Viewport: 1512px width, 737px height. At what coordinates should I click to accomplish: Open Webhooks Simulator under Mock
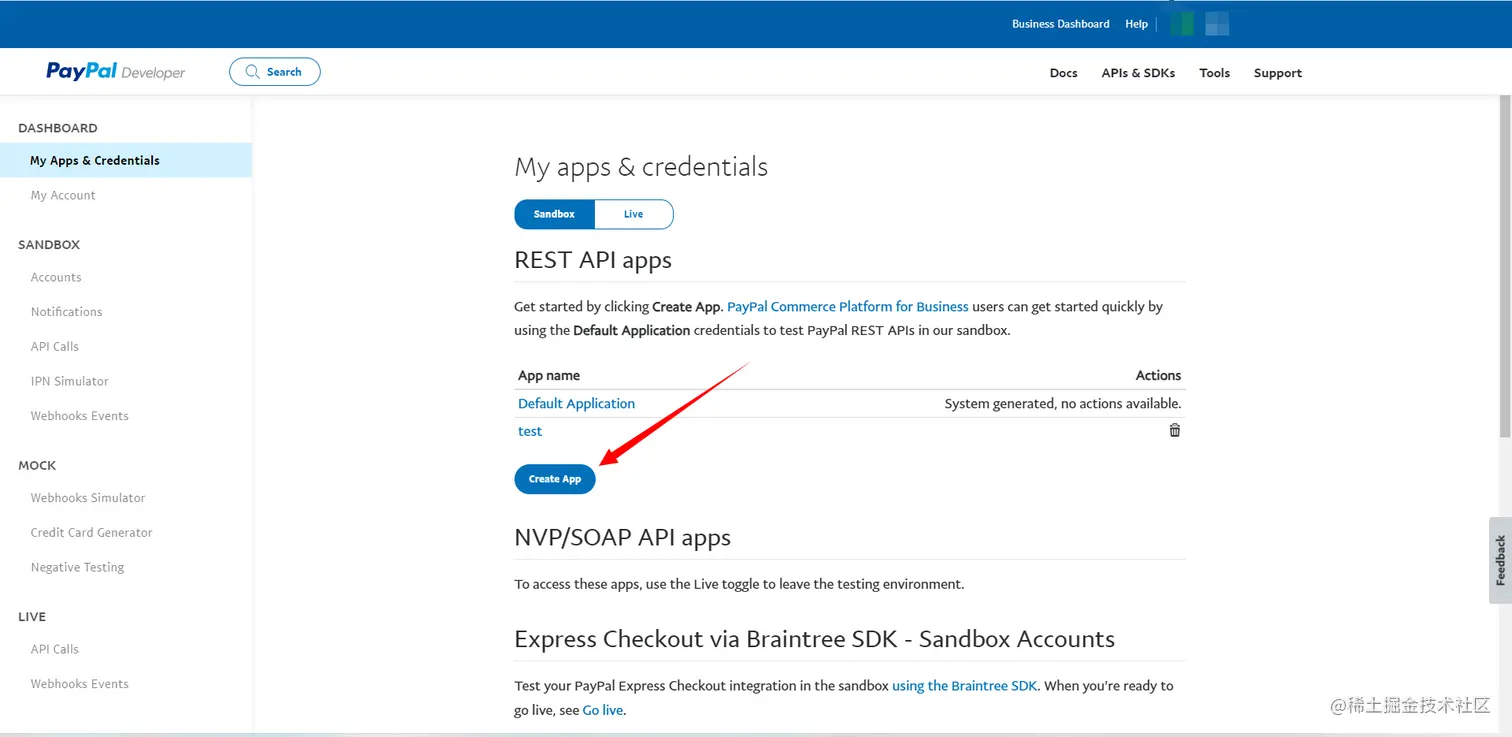click(x=88, y=497)
